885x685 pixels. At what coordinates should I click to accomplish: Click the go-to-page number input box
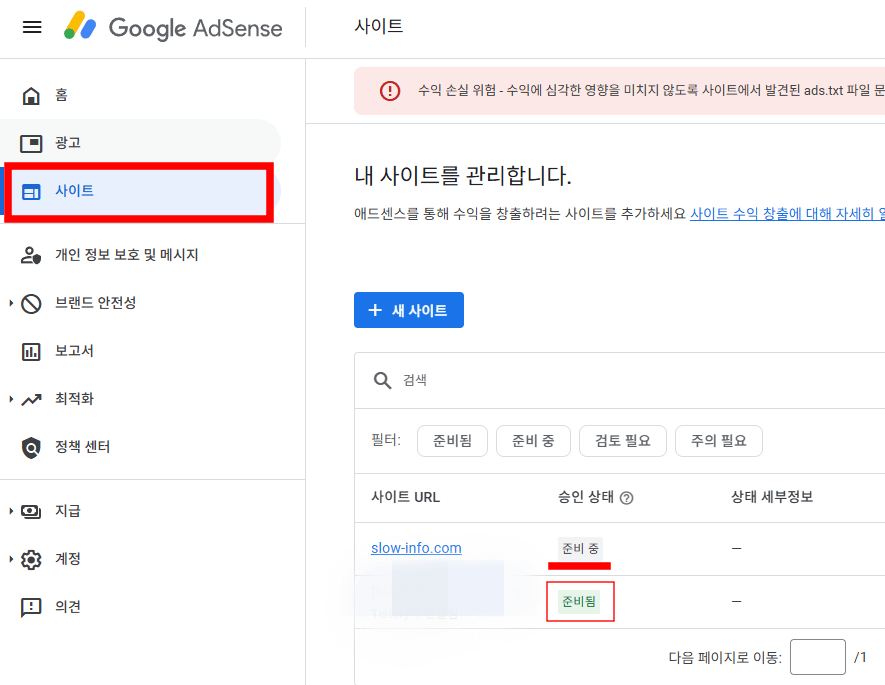(817, 657)
